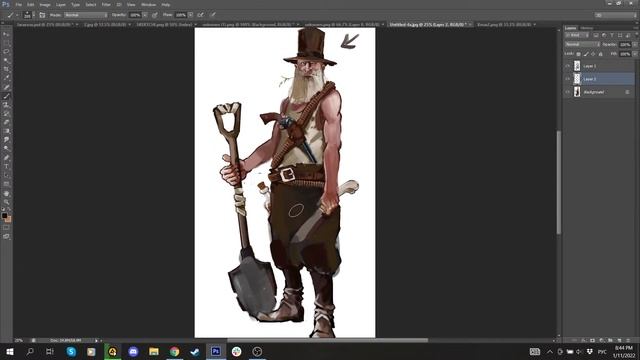Switch to SKEETCH.png document tab

coord(164,24)
